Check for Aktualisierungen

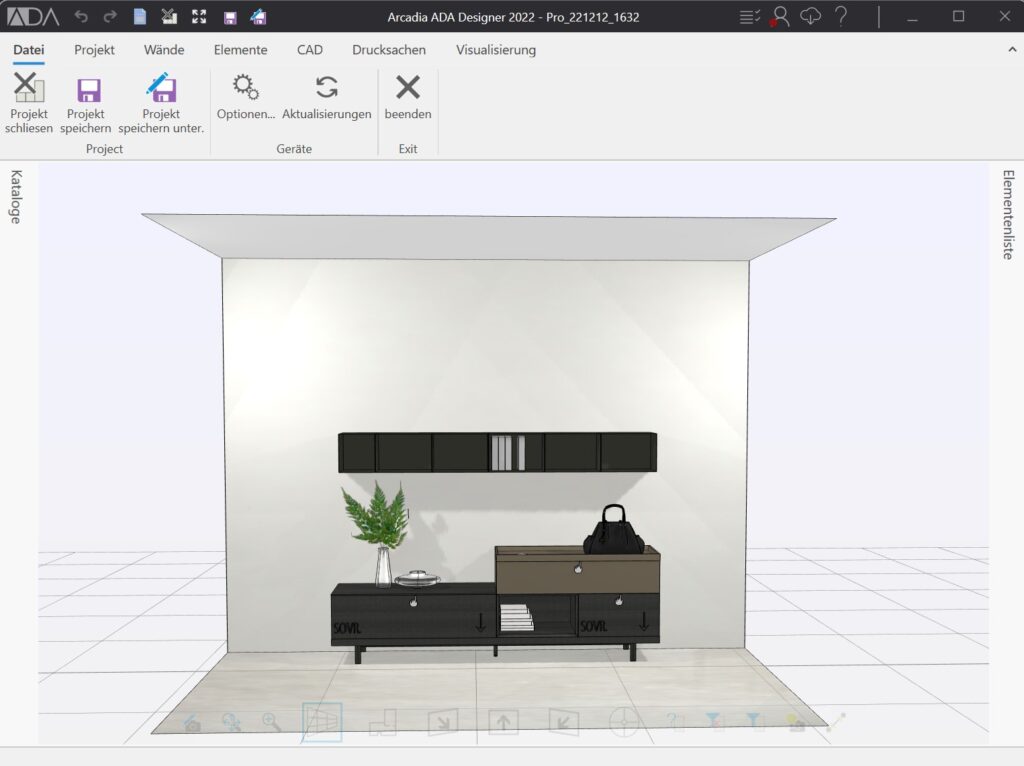[326, 88]
